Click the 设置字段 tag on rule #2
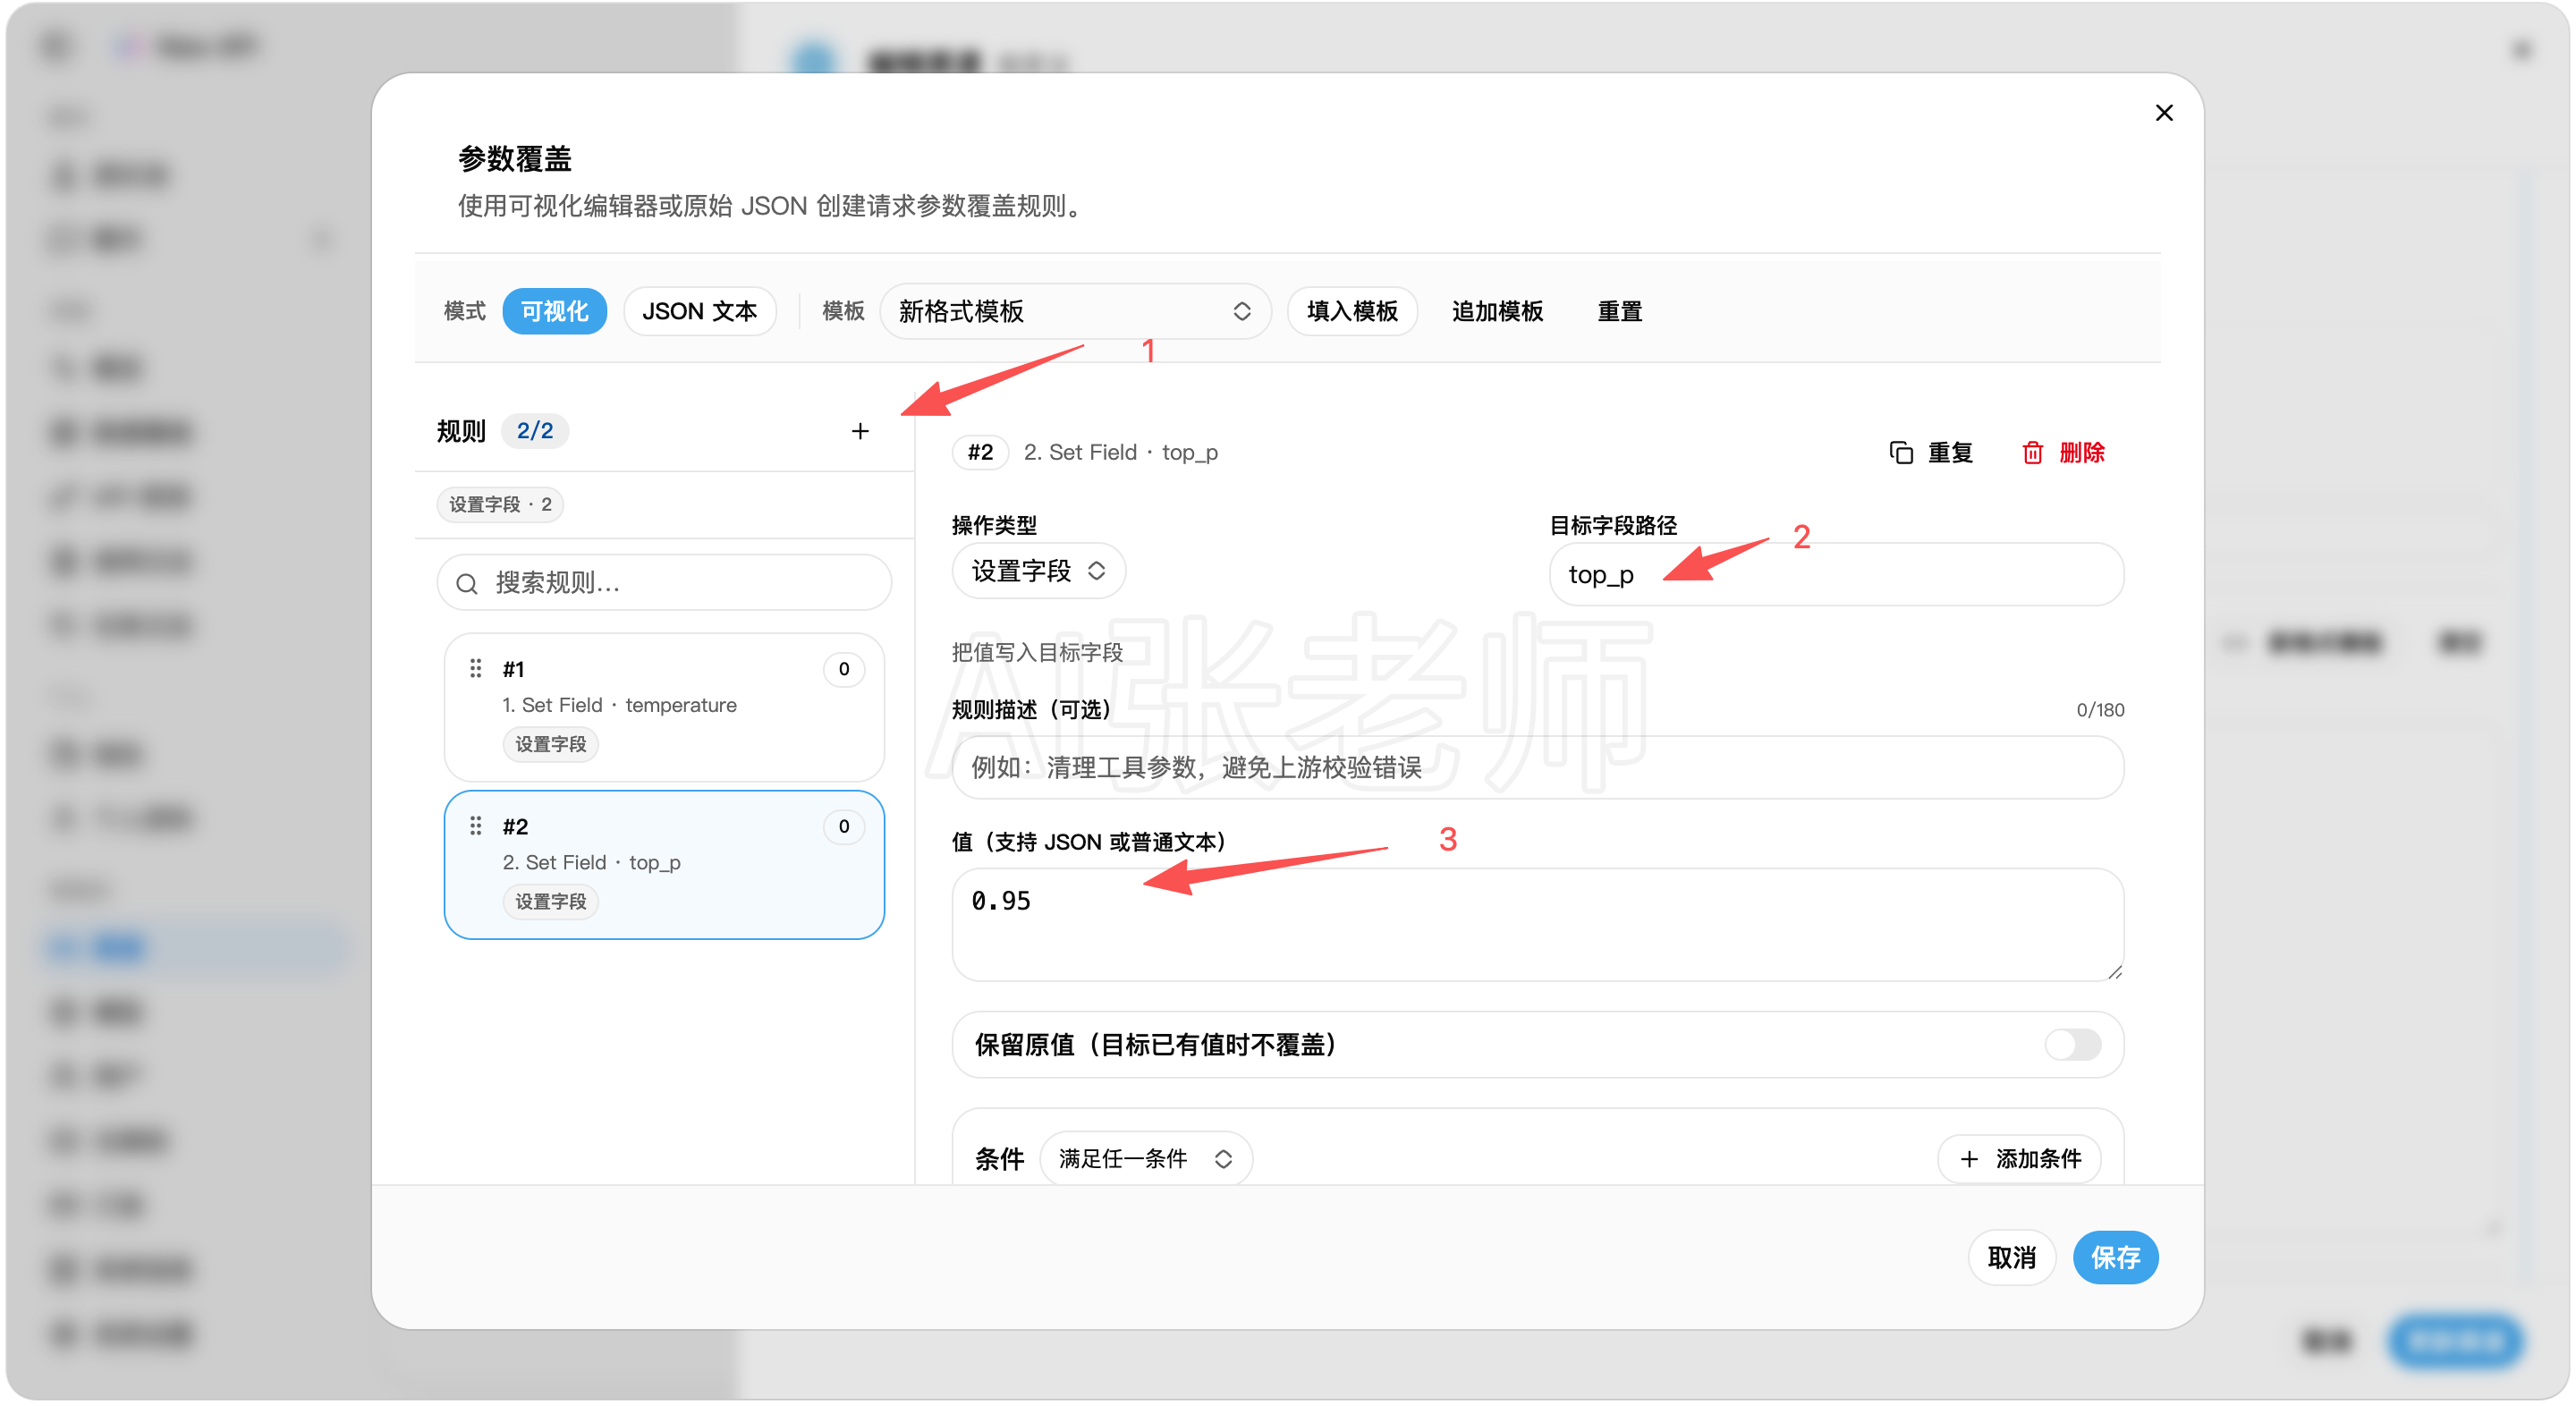This screenshot has width=2576, height=1406. (x=550, y=901)
